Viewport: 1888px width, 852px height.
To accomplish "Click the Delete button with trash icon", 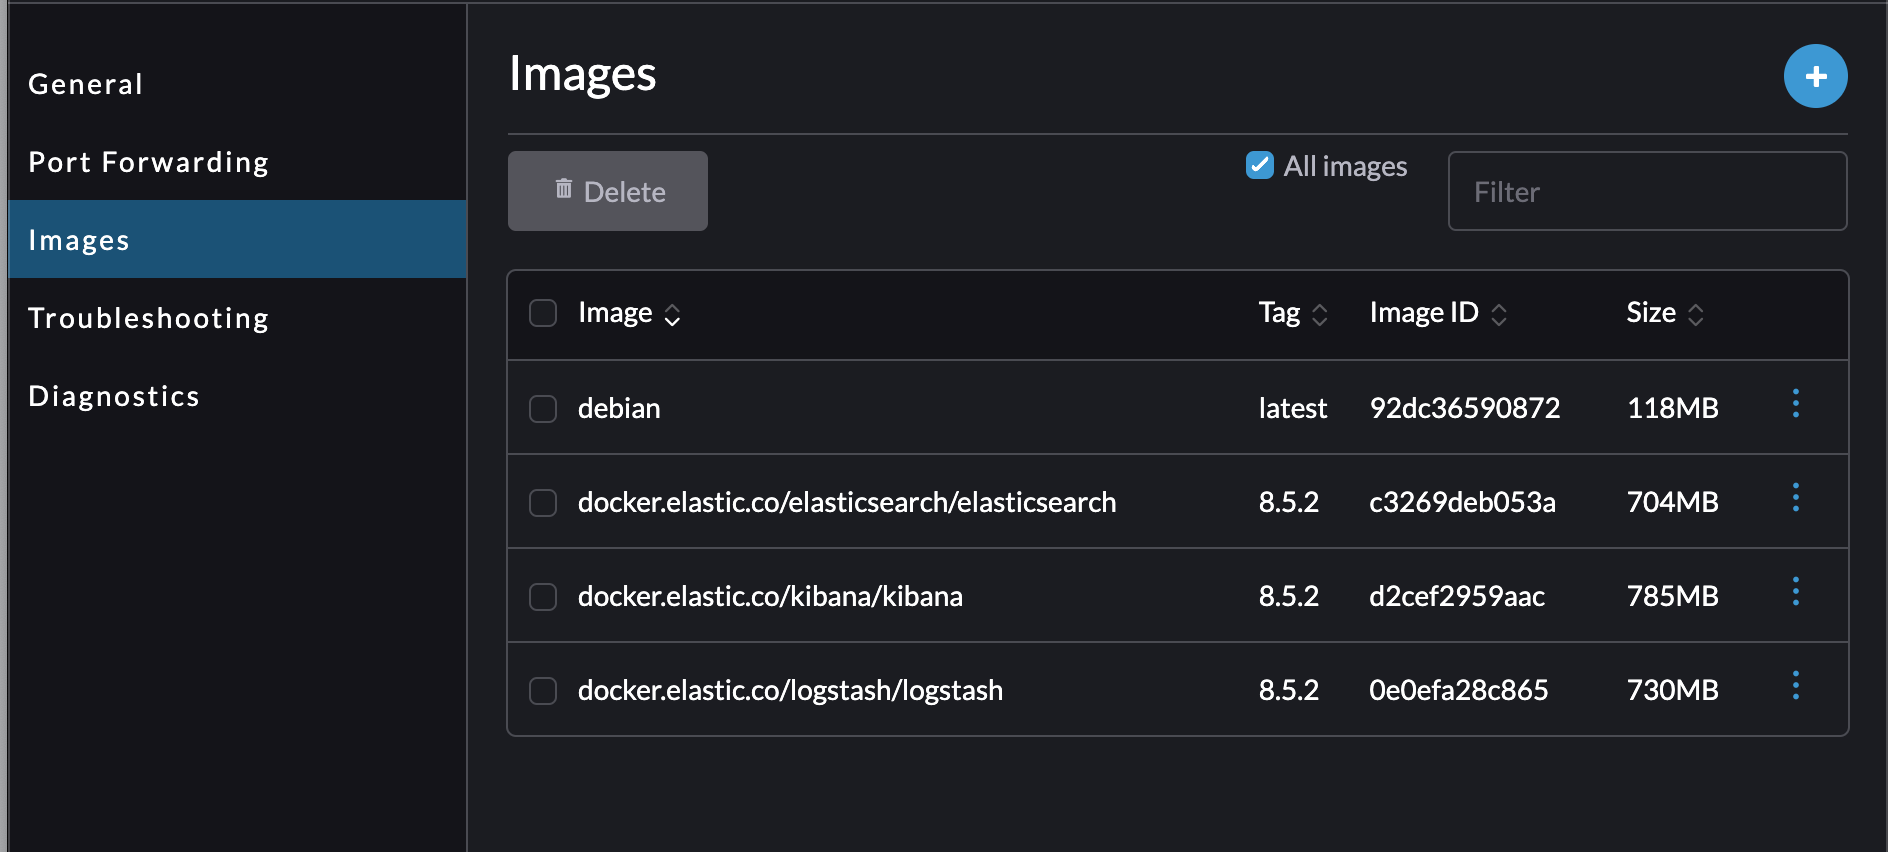I will click(x=608, y=191).
